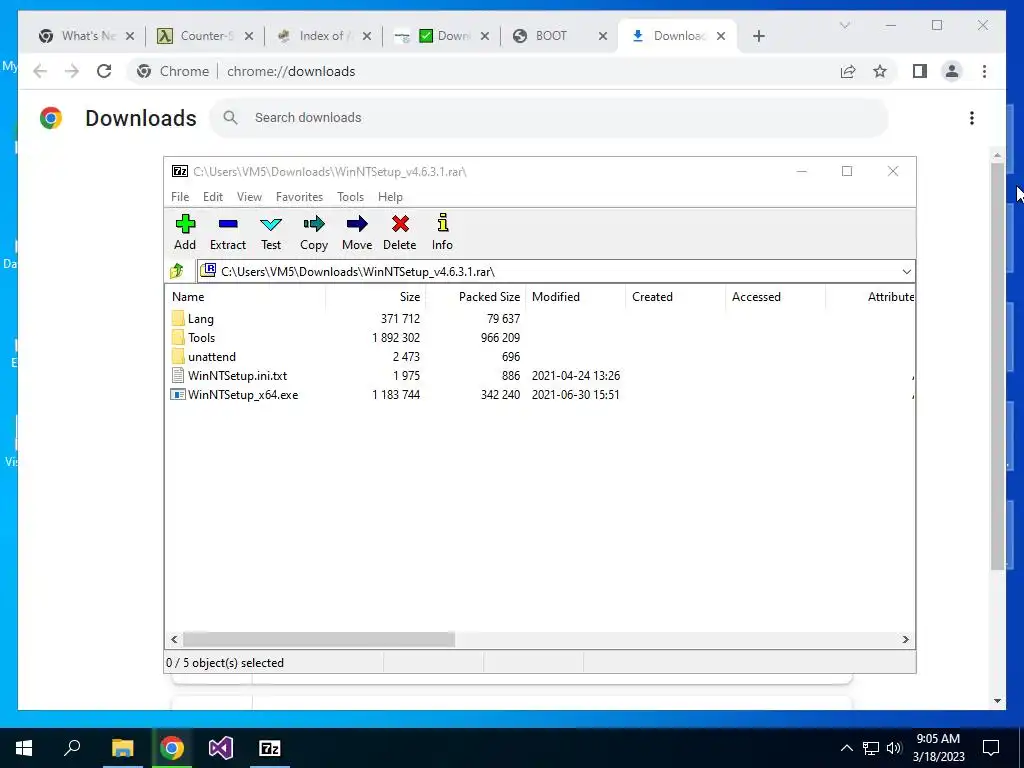Click the Search downloads field
The height and width of the screenshot is (768, 1024).
pyautogui.click(x=549, y=118)
